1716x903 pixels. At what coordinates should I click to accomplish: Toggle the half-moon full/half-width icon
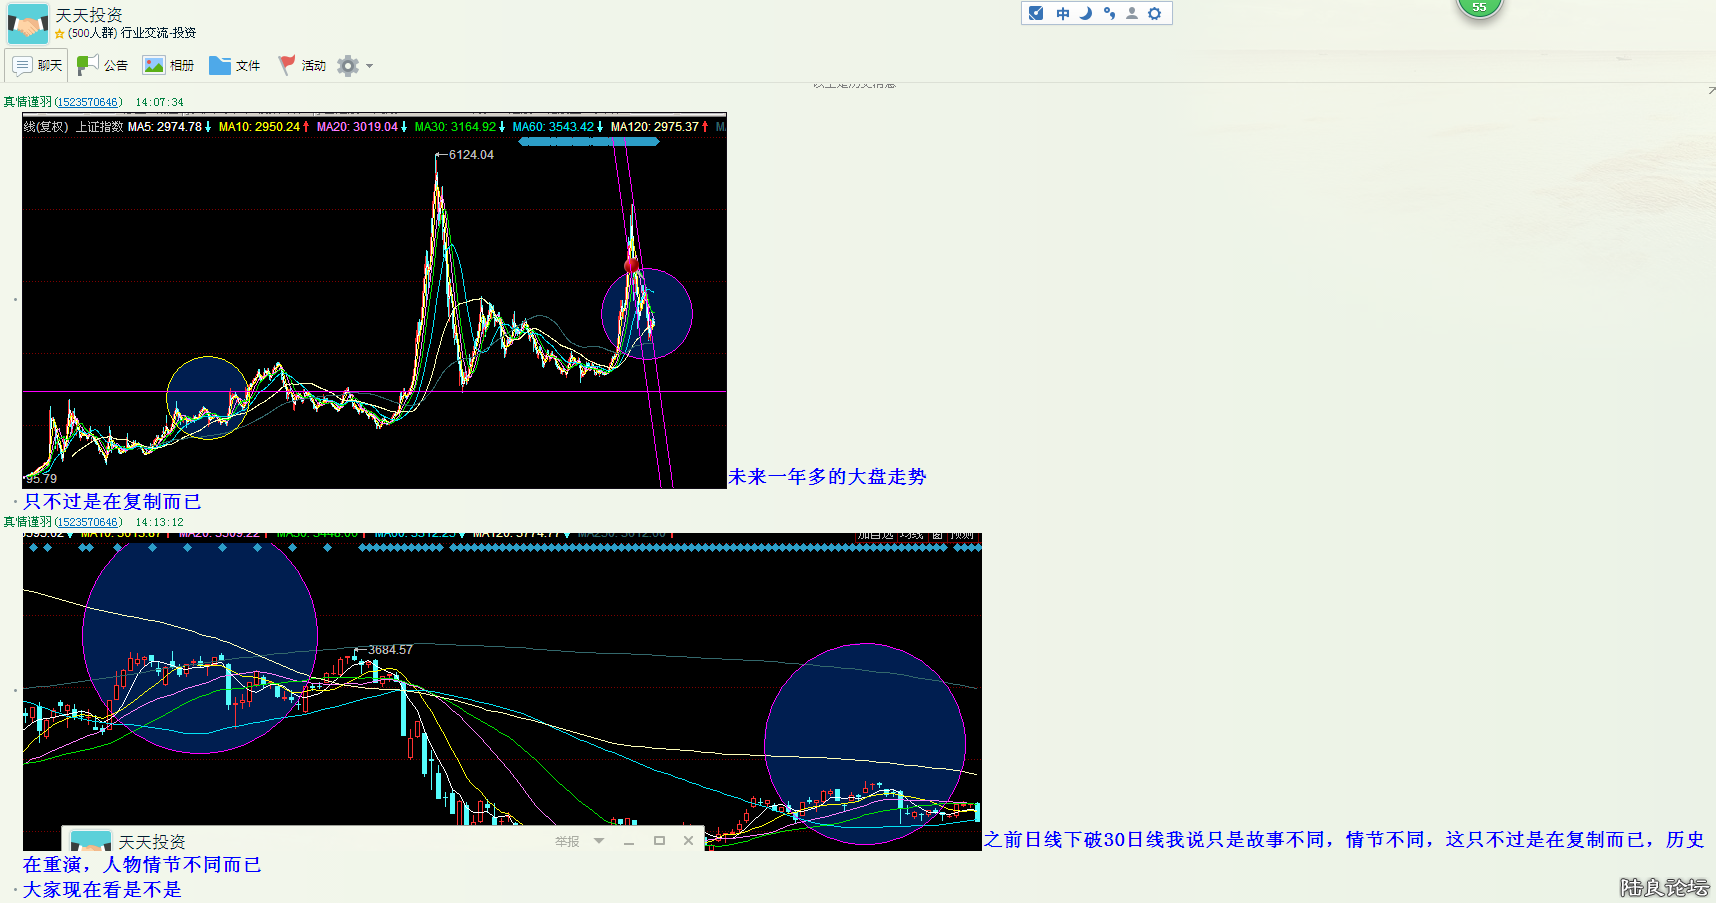click(x=1085, y=13)
